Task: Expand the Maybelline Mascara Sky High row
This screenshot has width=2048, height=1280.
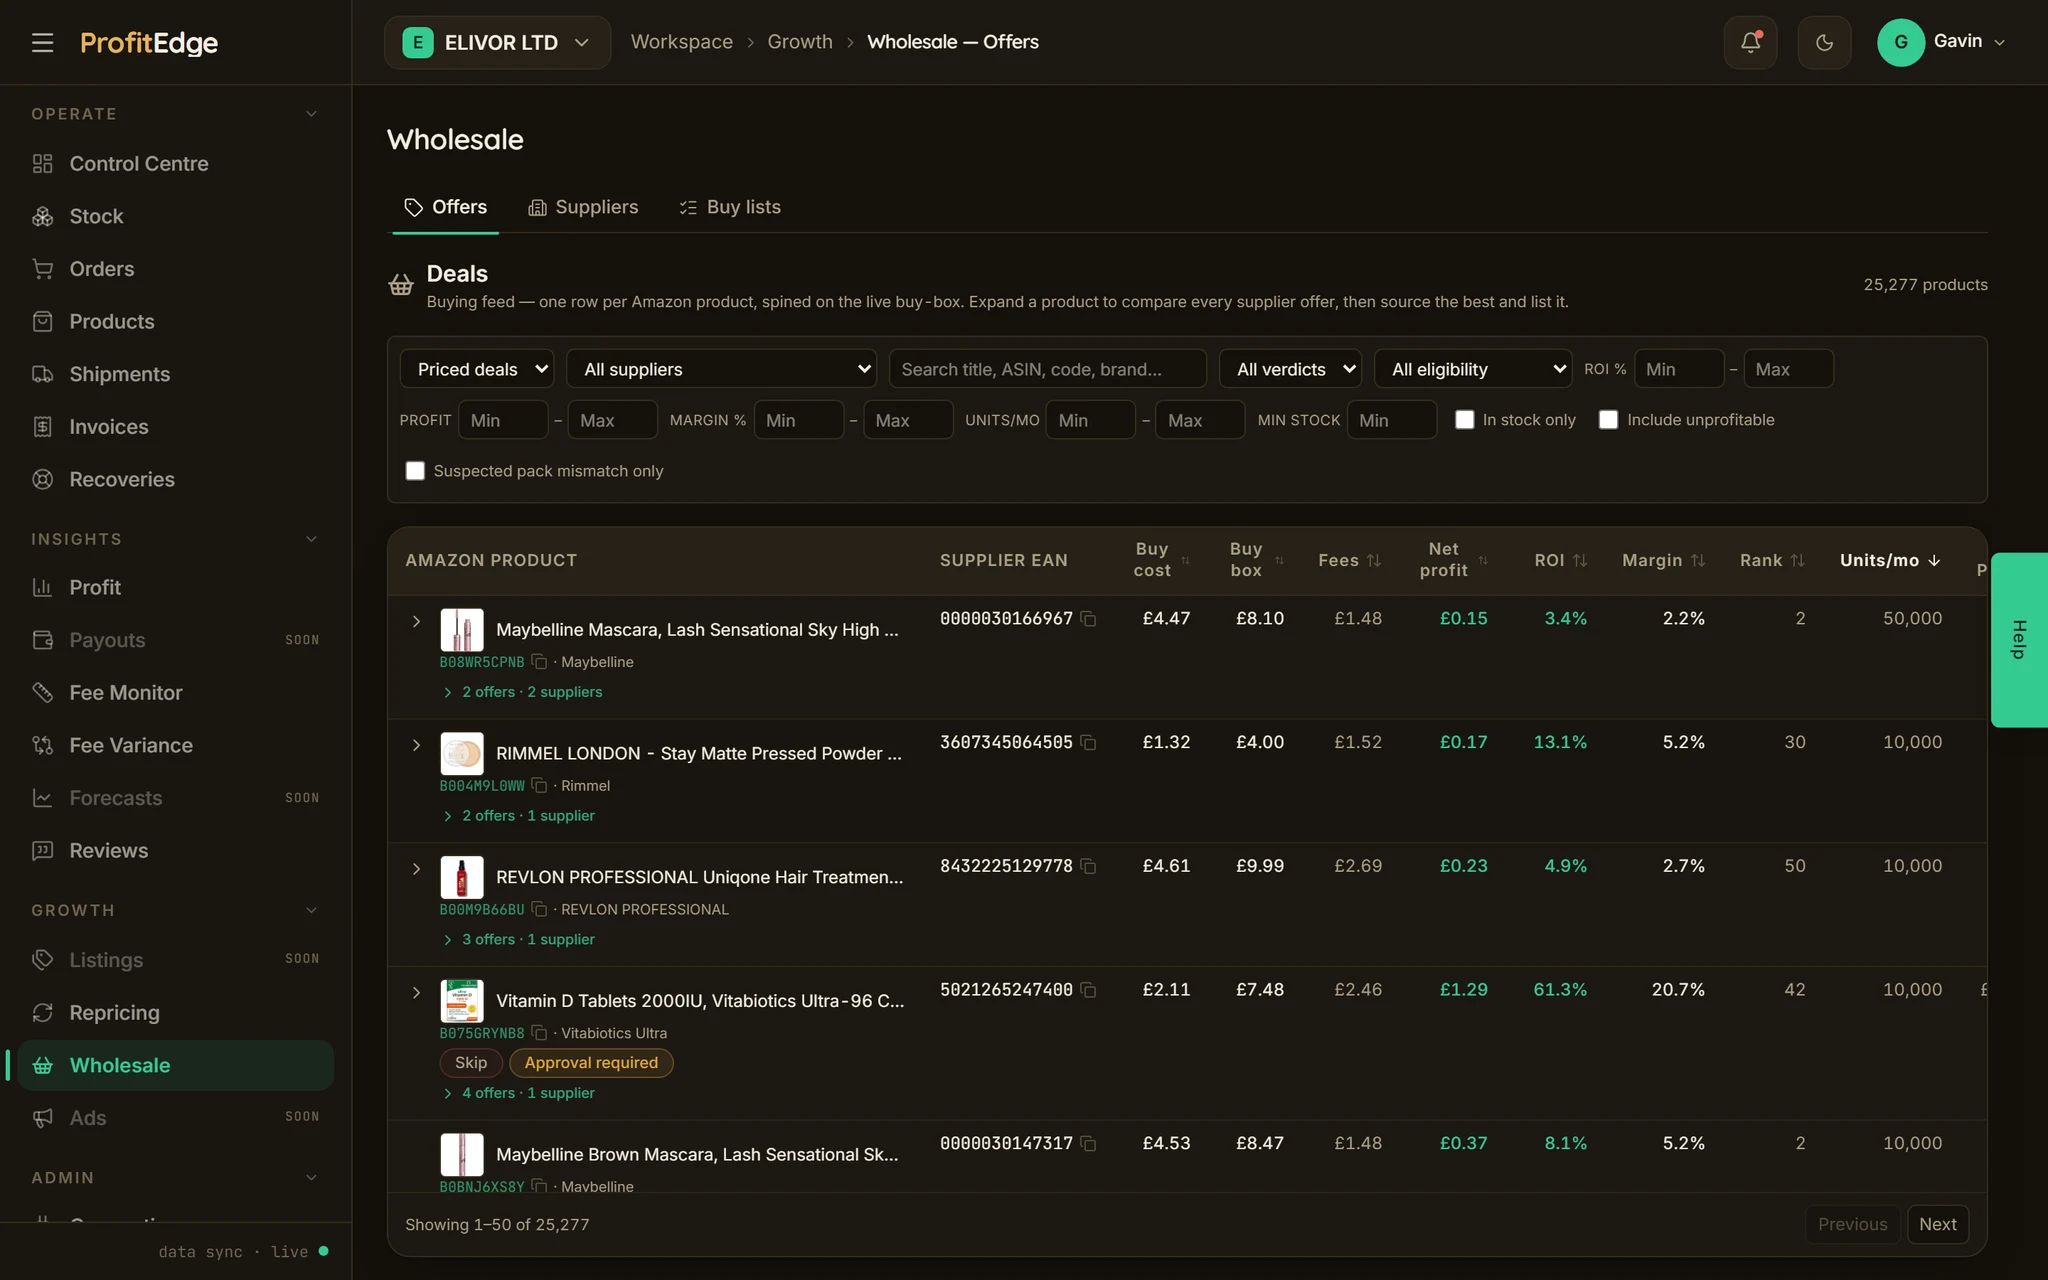Action: 416,621
